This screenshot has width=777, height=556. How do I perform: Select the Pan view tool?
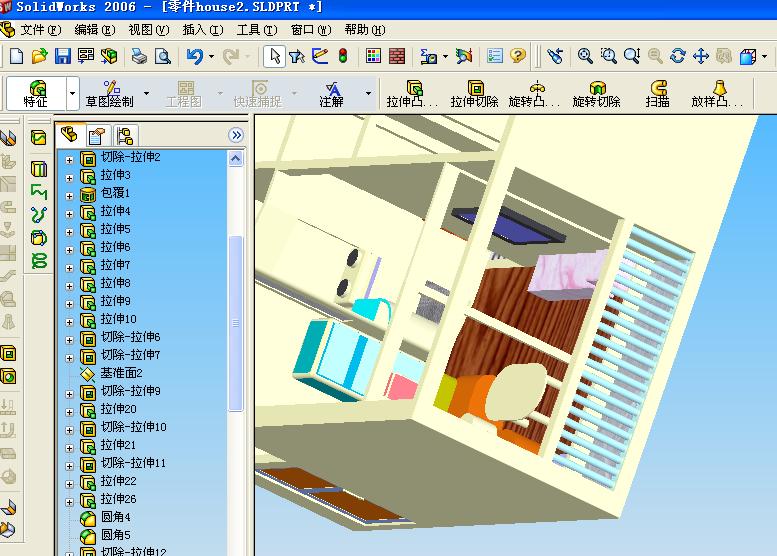point(701,56)
